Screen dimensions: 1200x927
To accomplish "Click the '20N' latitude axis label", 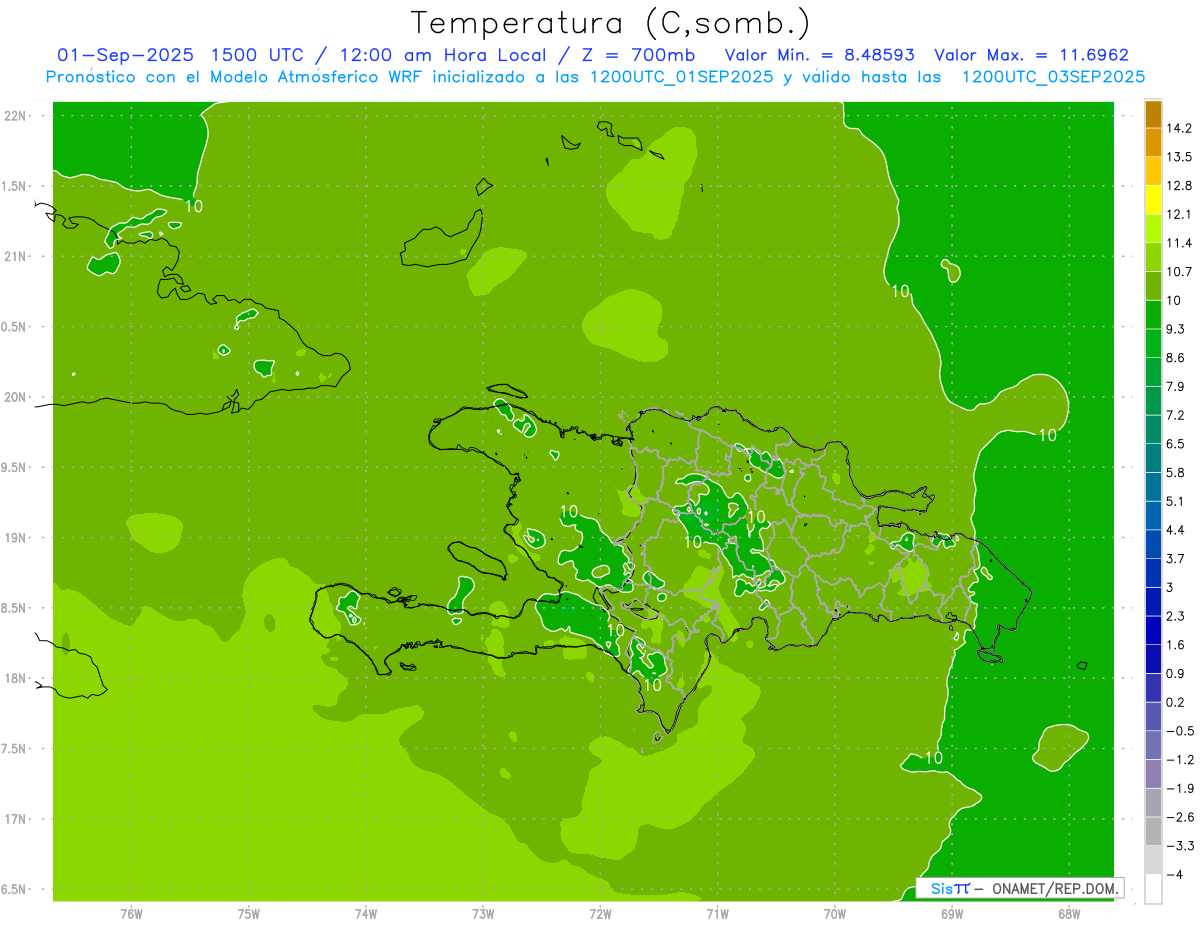I will click(x=15, y=397).
